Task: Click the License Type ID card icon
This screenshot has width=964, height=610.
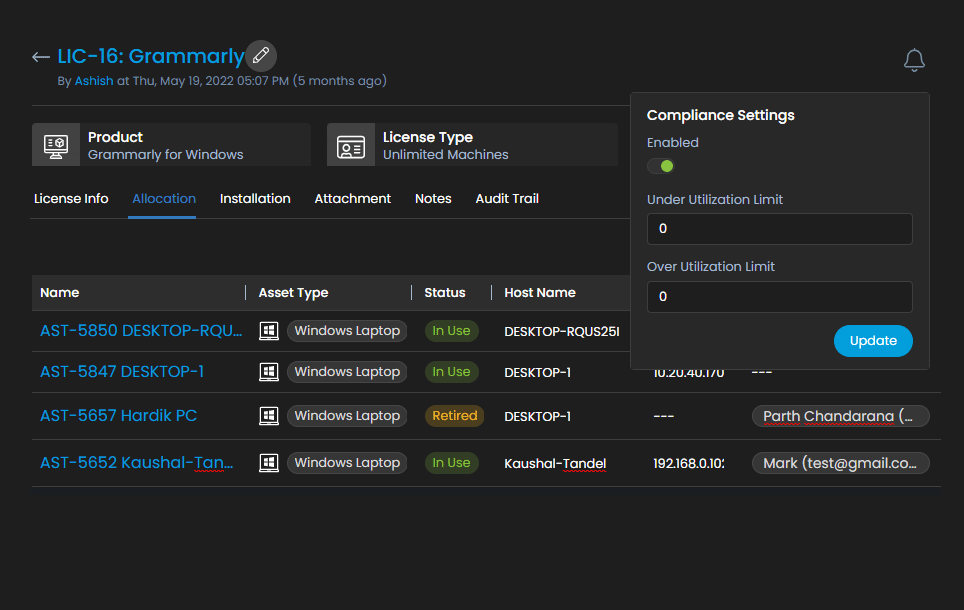Action: [x=351, y=145]
